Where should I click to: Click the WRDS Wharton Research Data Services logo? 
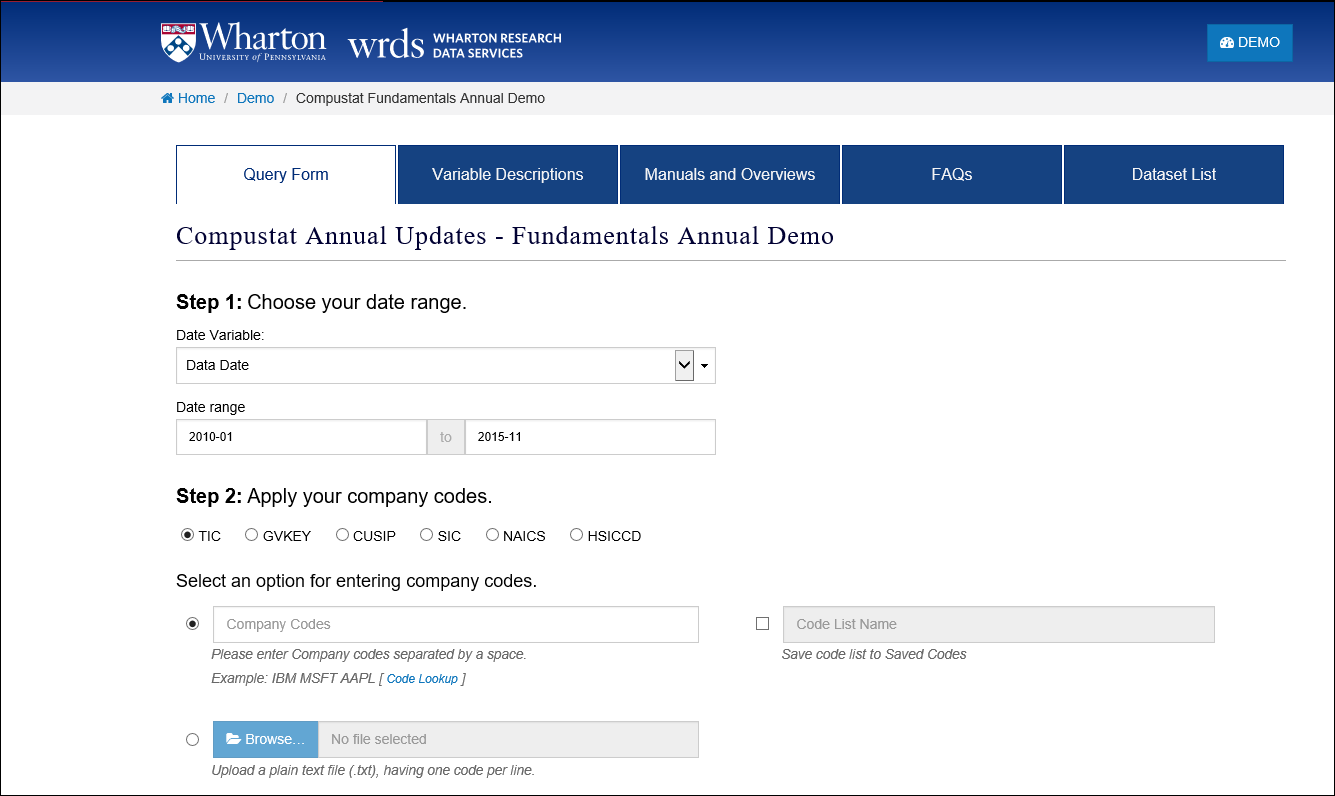(454, 45)
